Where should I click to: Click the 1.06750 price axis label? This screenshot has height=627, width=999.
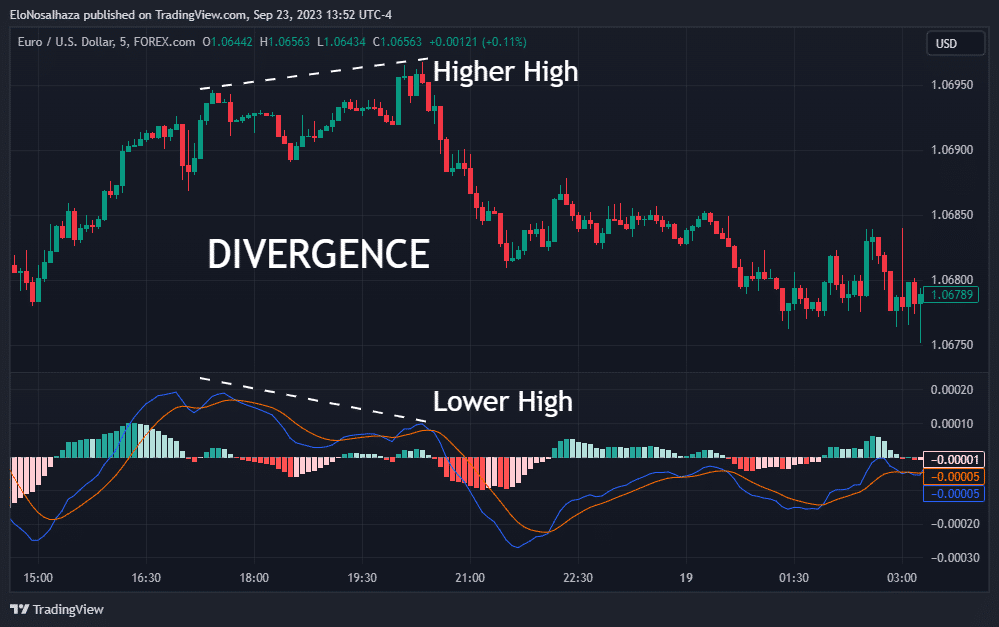pos(952,345)
